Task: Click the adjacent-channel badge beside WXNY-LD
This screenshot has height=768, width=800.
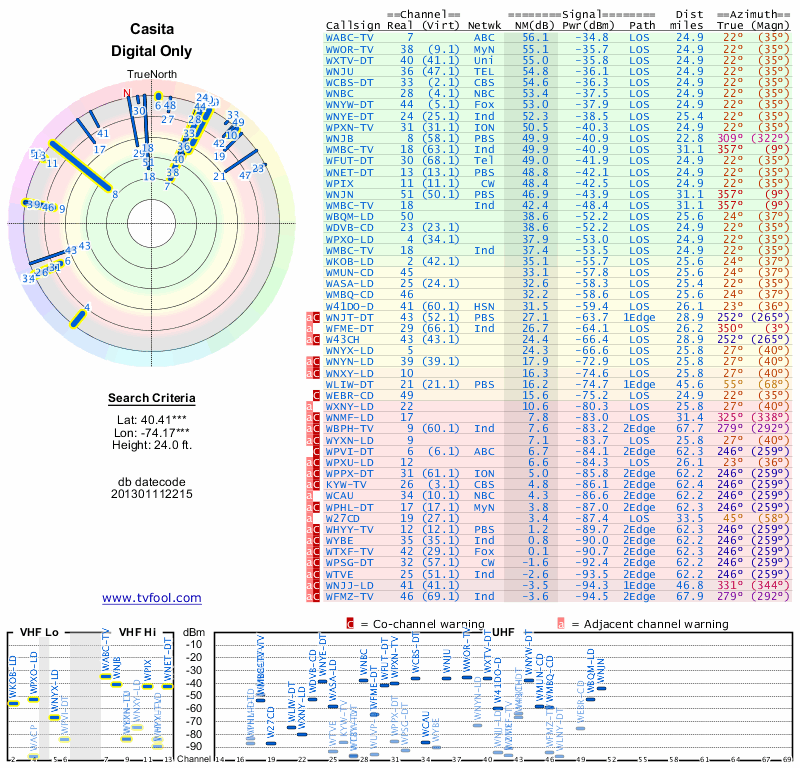Action: tap(309, 407)
